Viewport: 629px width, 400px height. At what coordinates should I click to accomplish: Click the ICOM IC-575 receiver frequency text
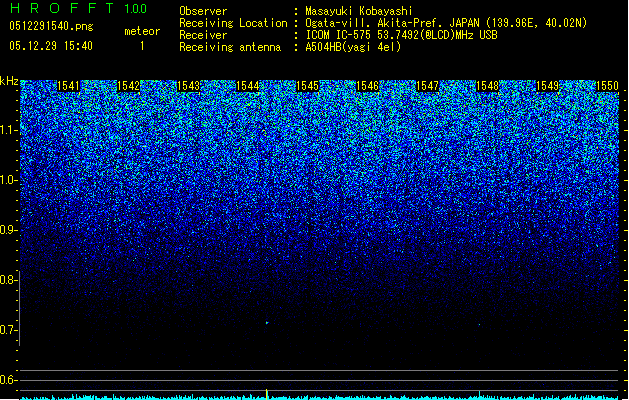(x=401, y=35)
